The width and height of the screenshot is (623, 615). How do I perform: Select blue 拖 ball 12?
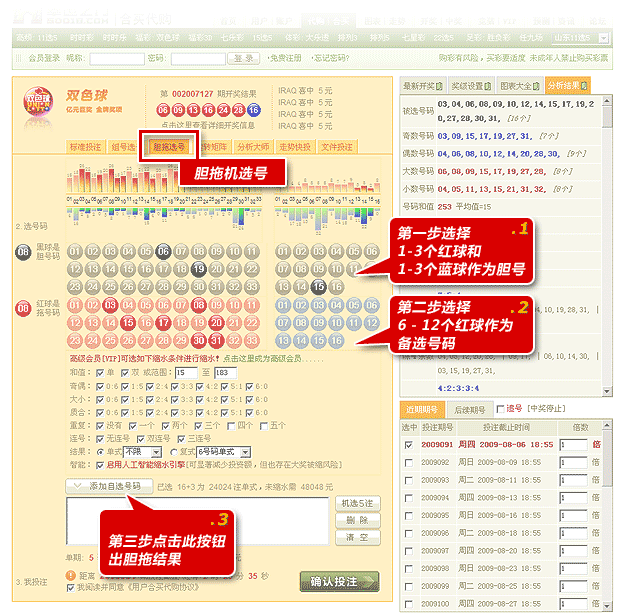(x=371, y=323)
